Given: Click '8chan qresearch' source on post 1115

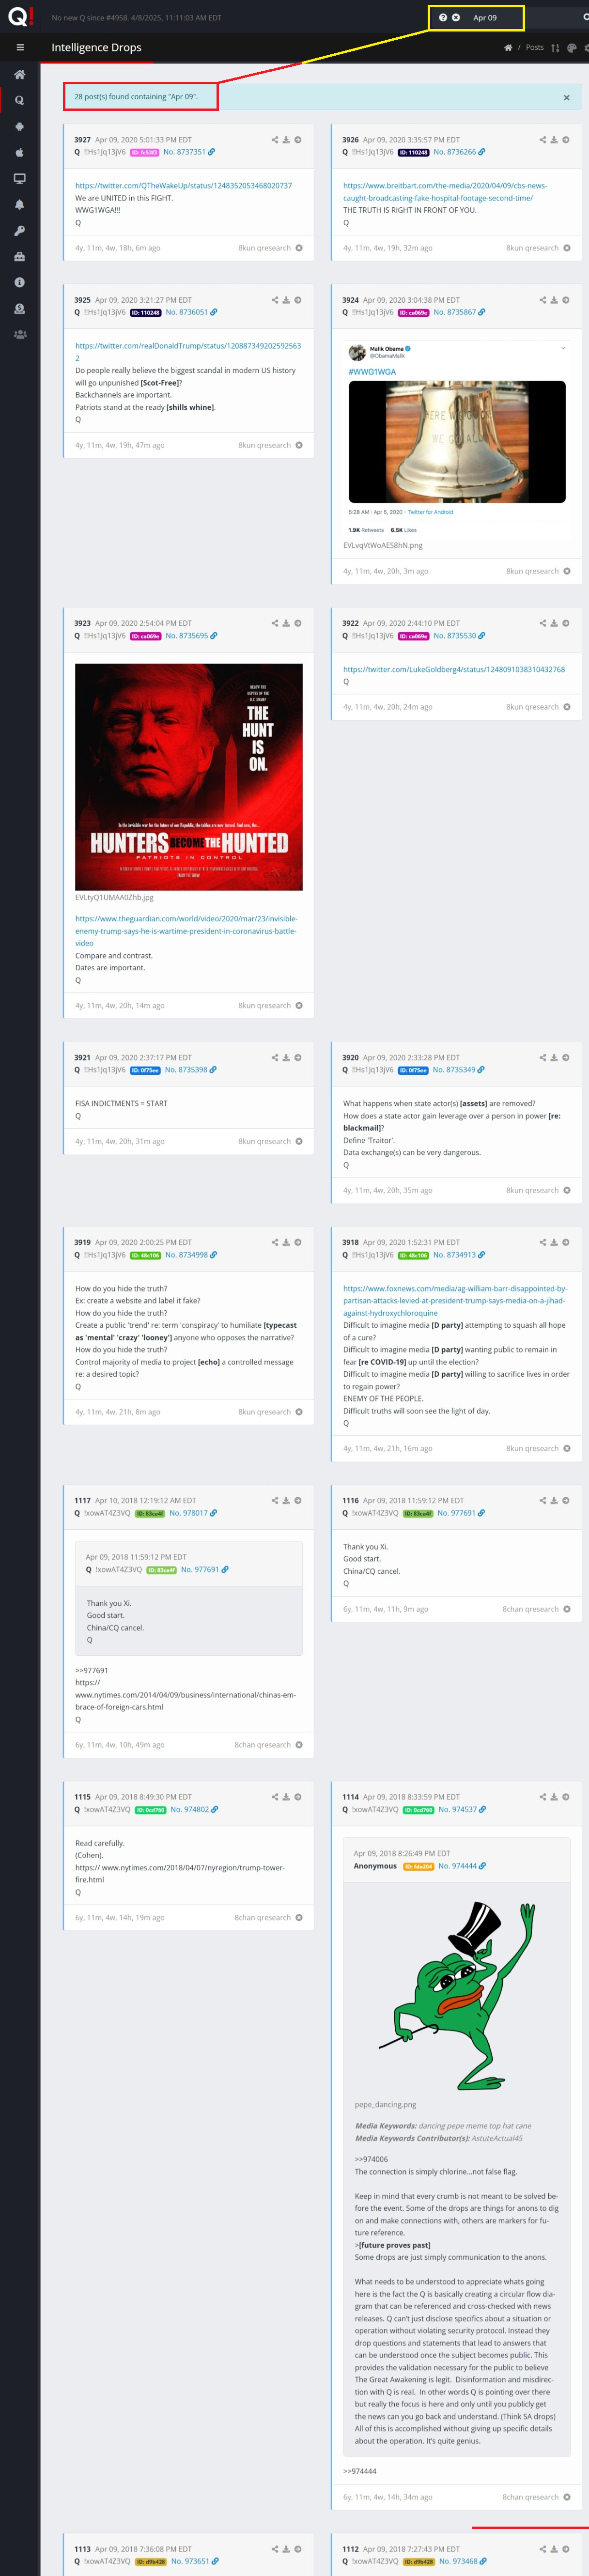Looking at the screenshot, I should (262, 1918).
